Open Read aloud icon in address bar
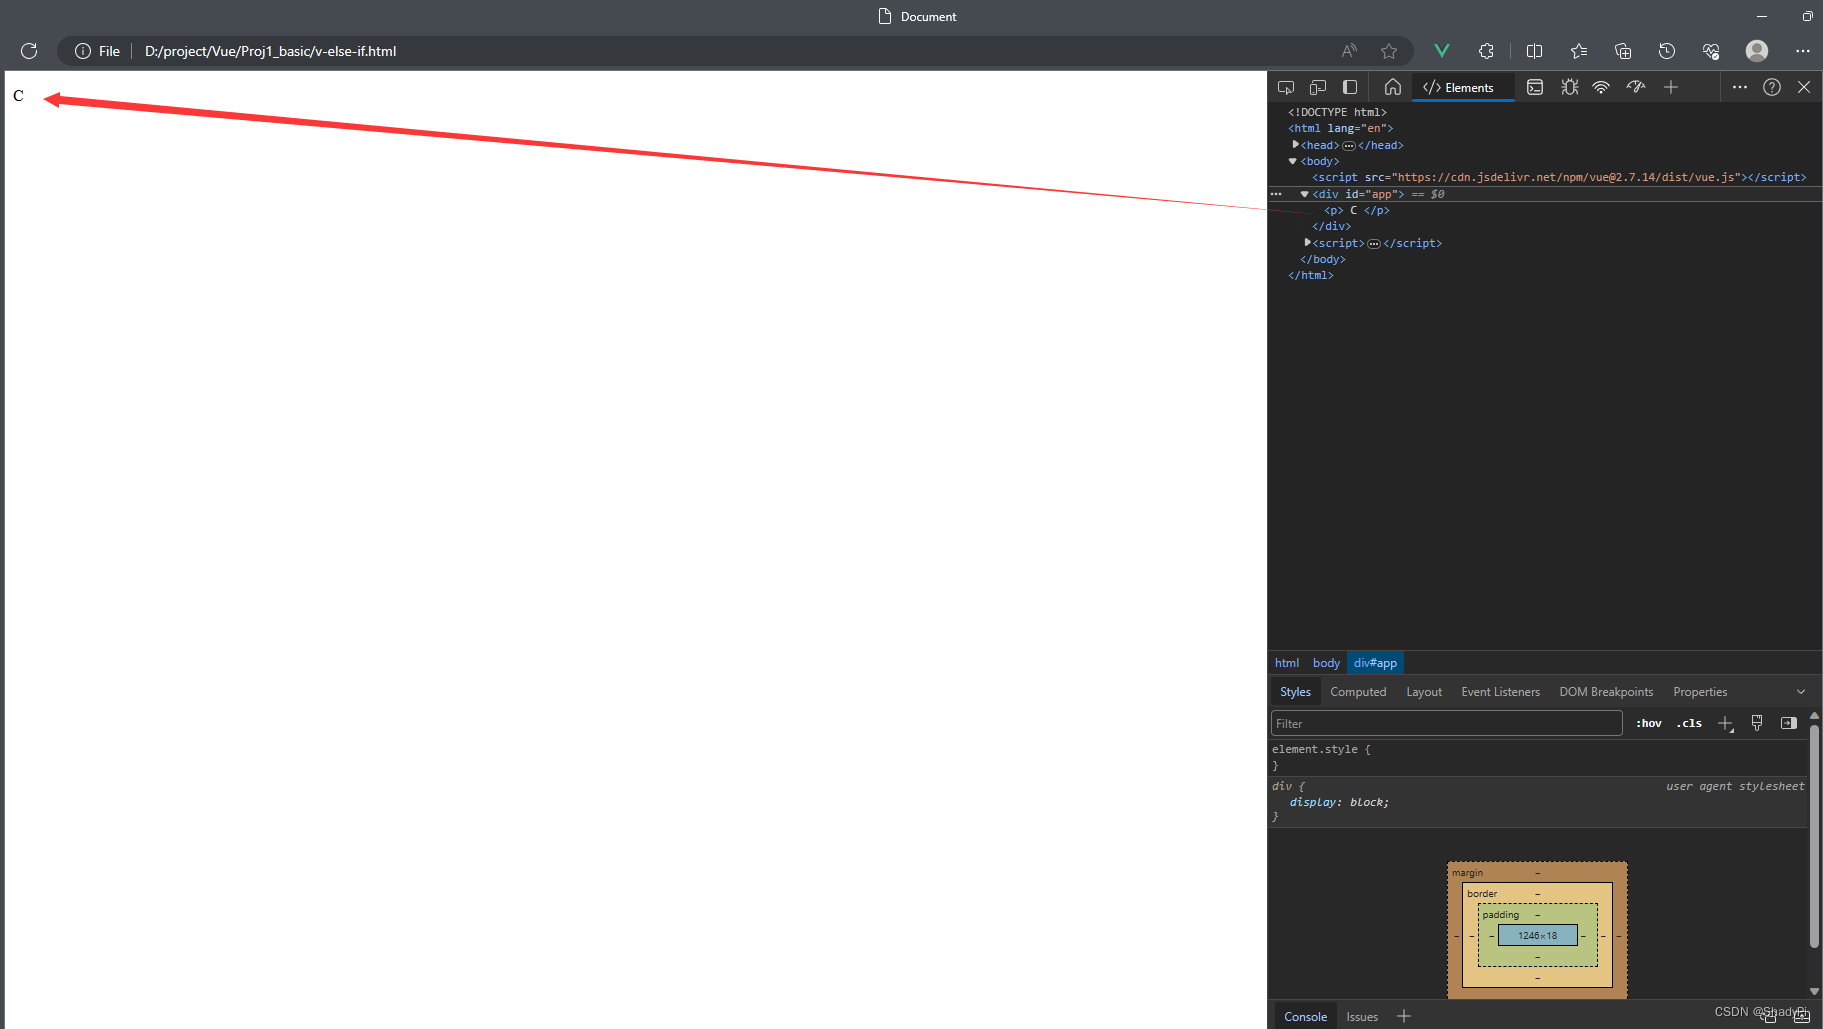 [1350, 51]
